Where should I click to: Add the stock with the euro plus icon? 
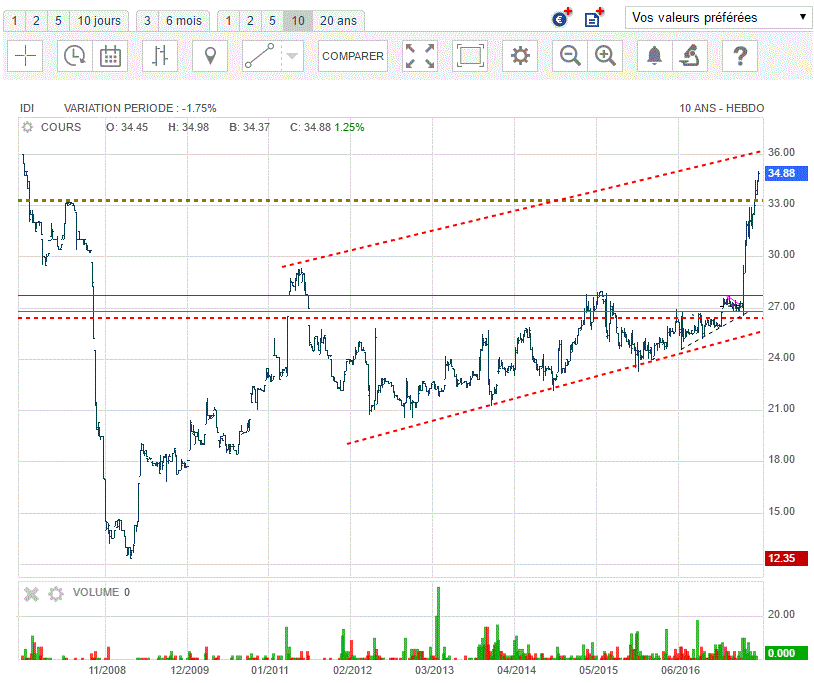[561, 18]
